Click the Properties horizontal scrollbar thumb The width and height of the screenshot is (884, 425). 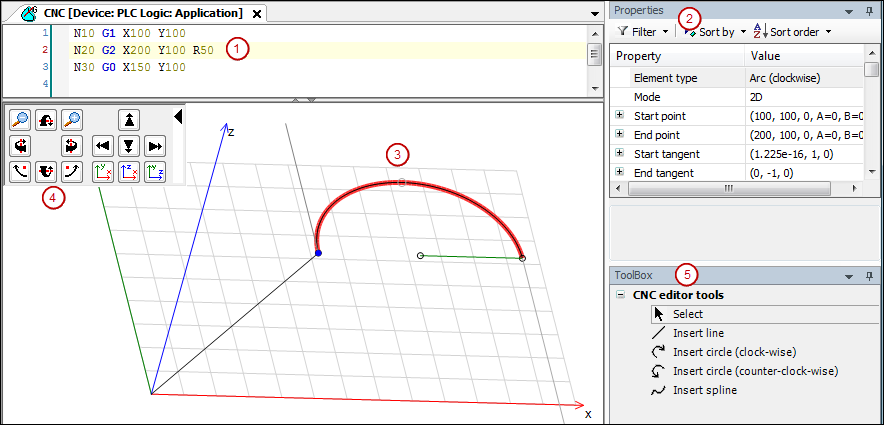tap(728, 188)
